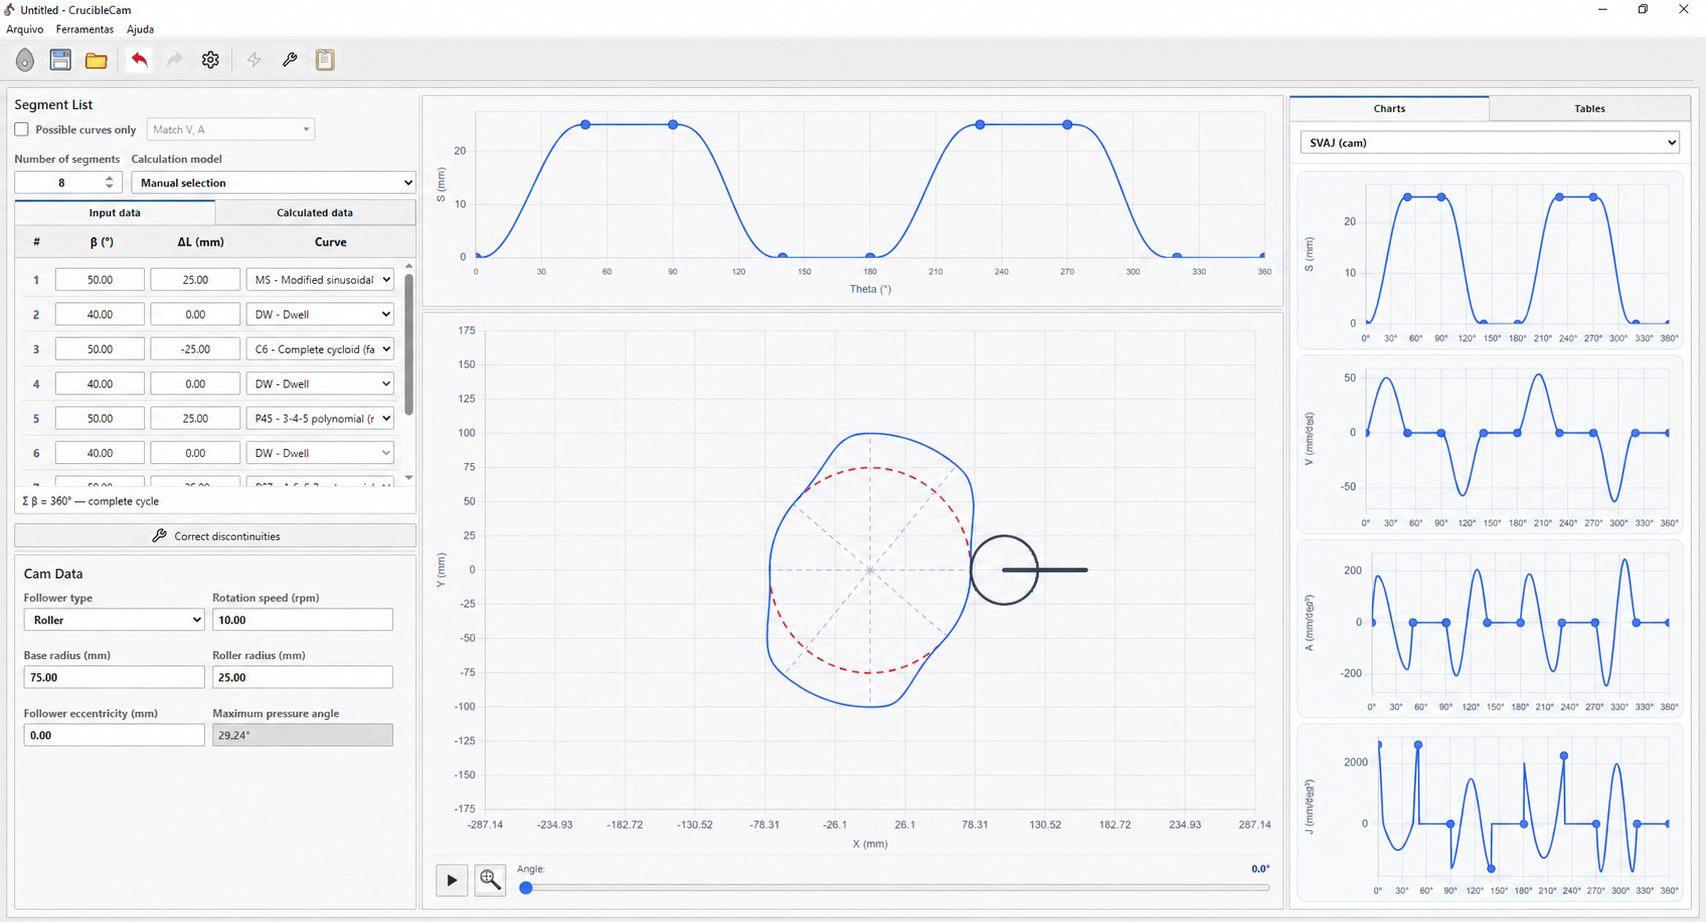Click the save floppy disk icon
Viewport: 1706px width, 922px height.
click(60, 60)
